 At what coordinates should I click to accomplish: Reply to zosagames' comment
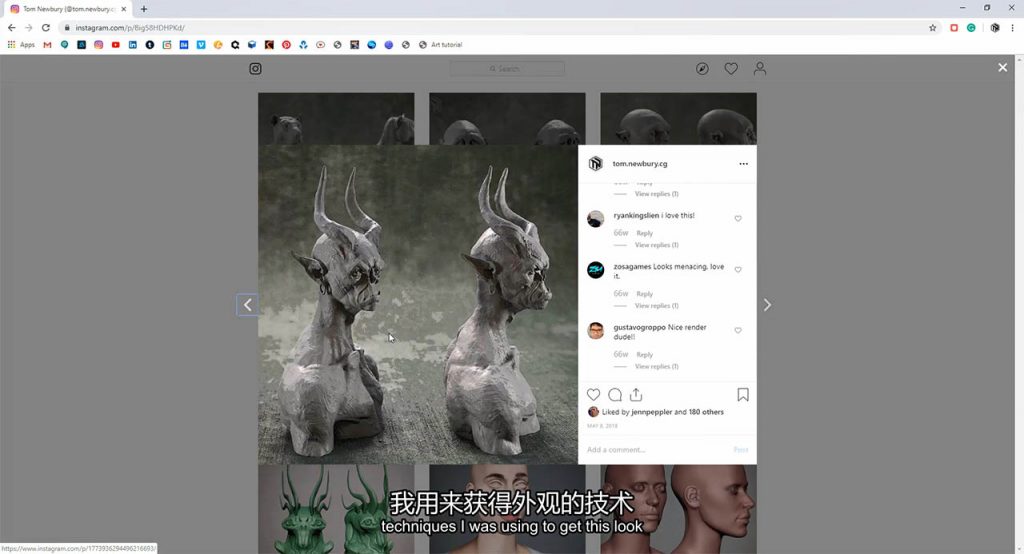coord(645,294)
